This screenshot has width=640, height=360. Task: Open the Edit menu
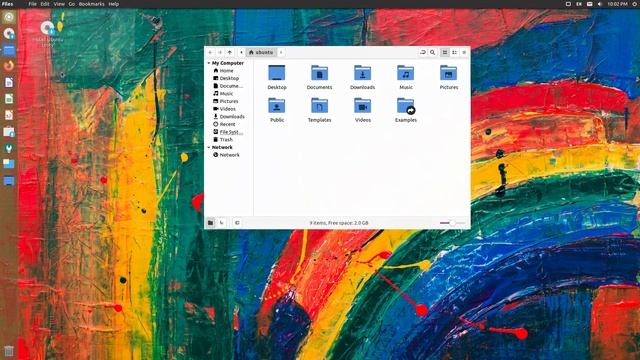pos(45,4)
